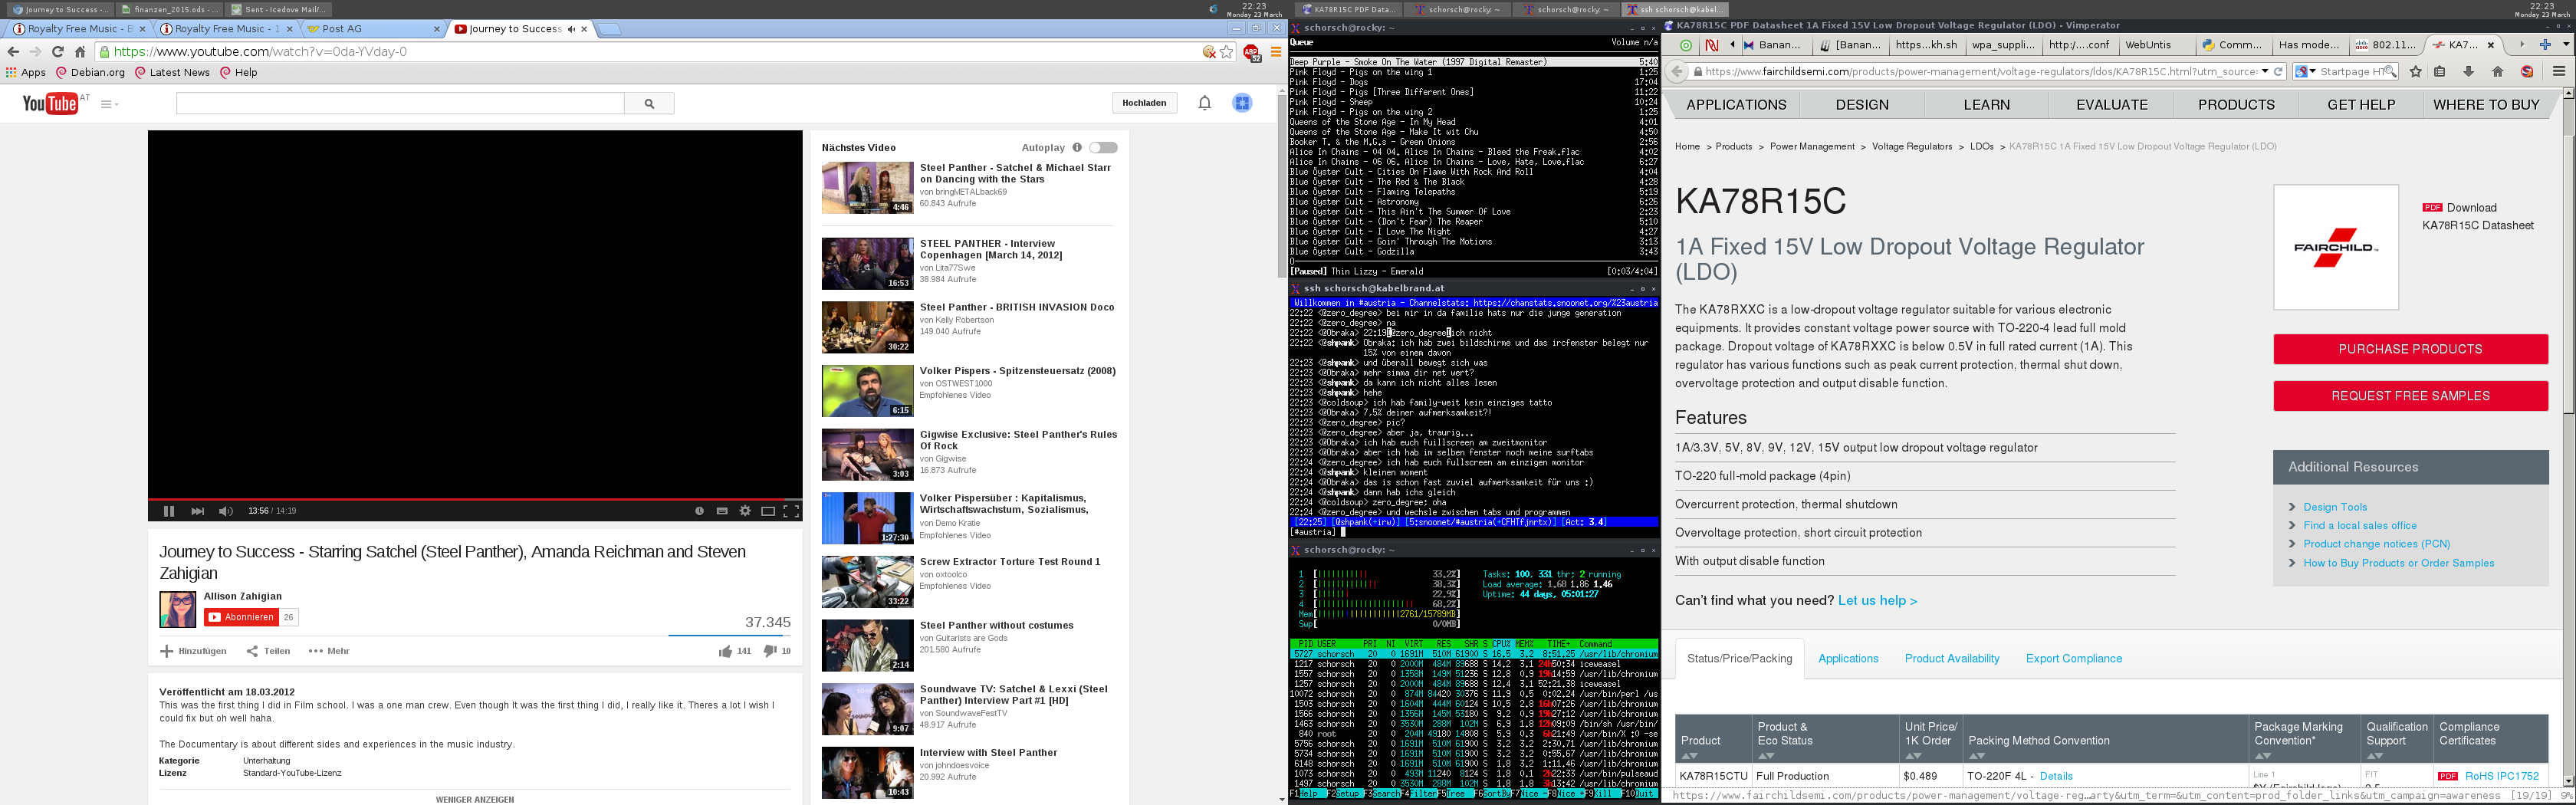
Task: Bookmark fairchildsemi page with star icon
Action: point(2416,72)
